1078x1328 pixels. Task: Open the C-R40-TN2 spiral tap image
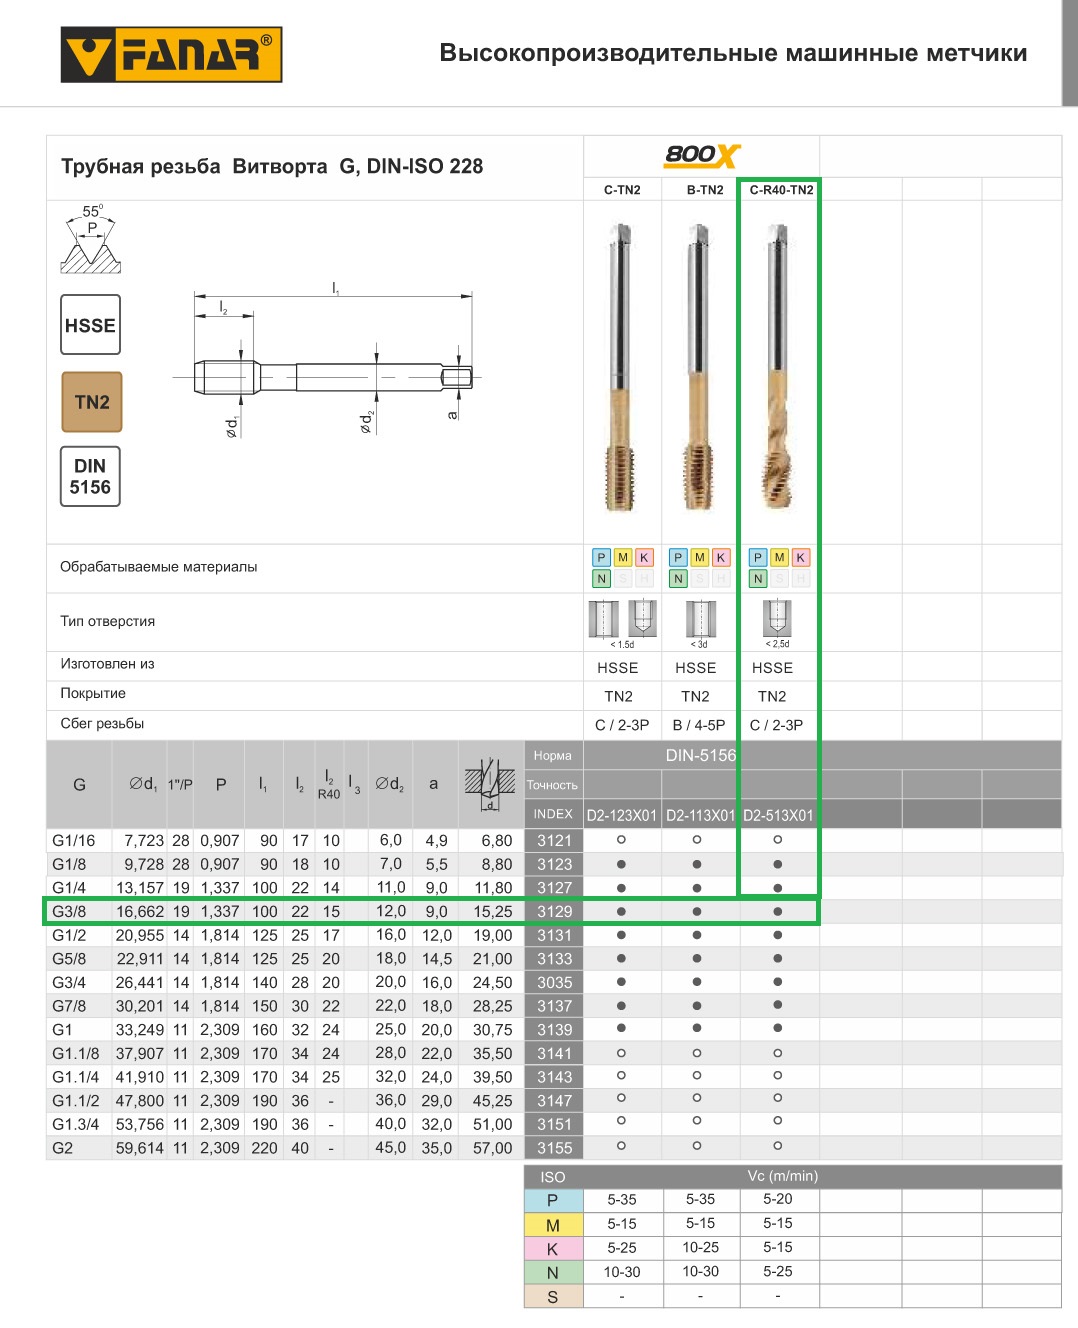tap(777, 367)
